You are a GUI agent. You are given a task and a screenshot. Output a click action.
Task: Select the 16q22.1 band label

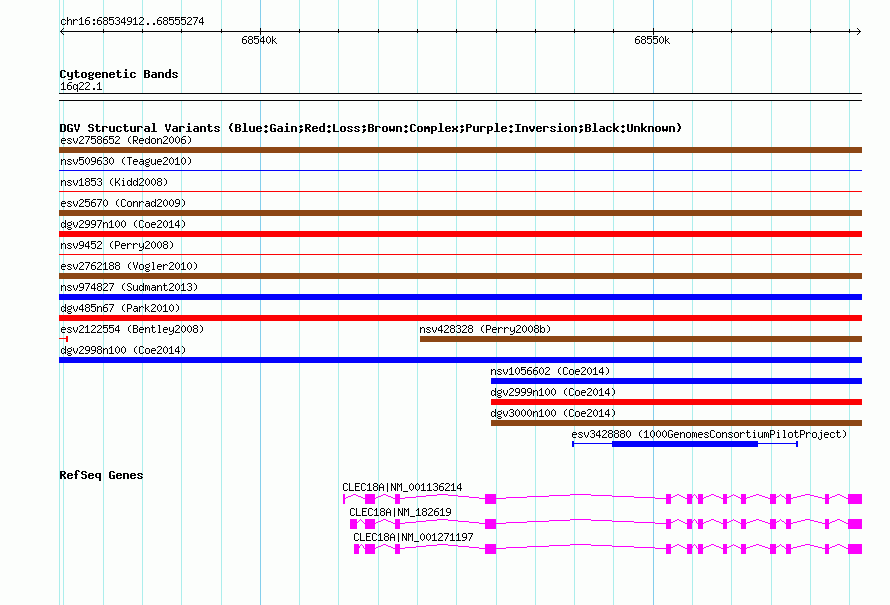click(81, 86)
